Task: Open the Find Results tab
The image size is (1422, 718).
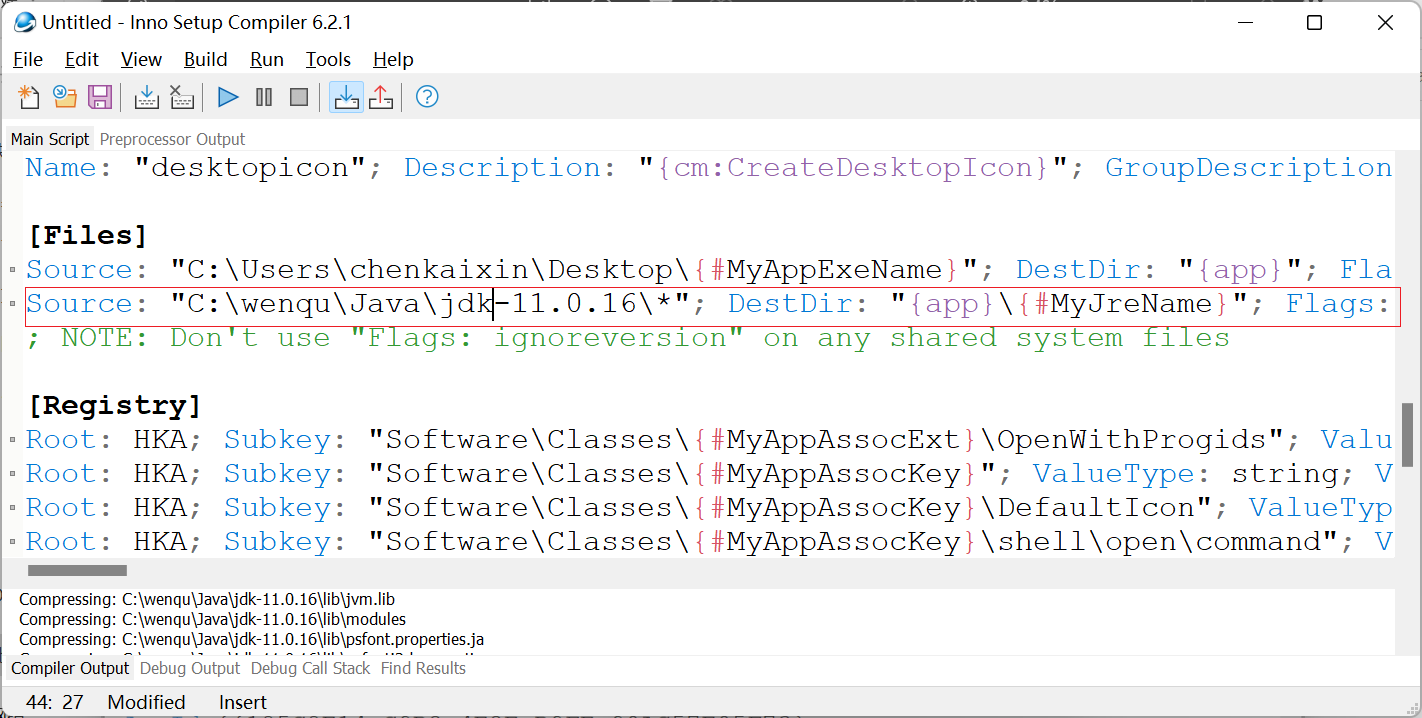Action: pos(423,668)
